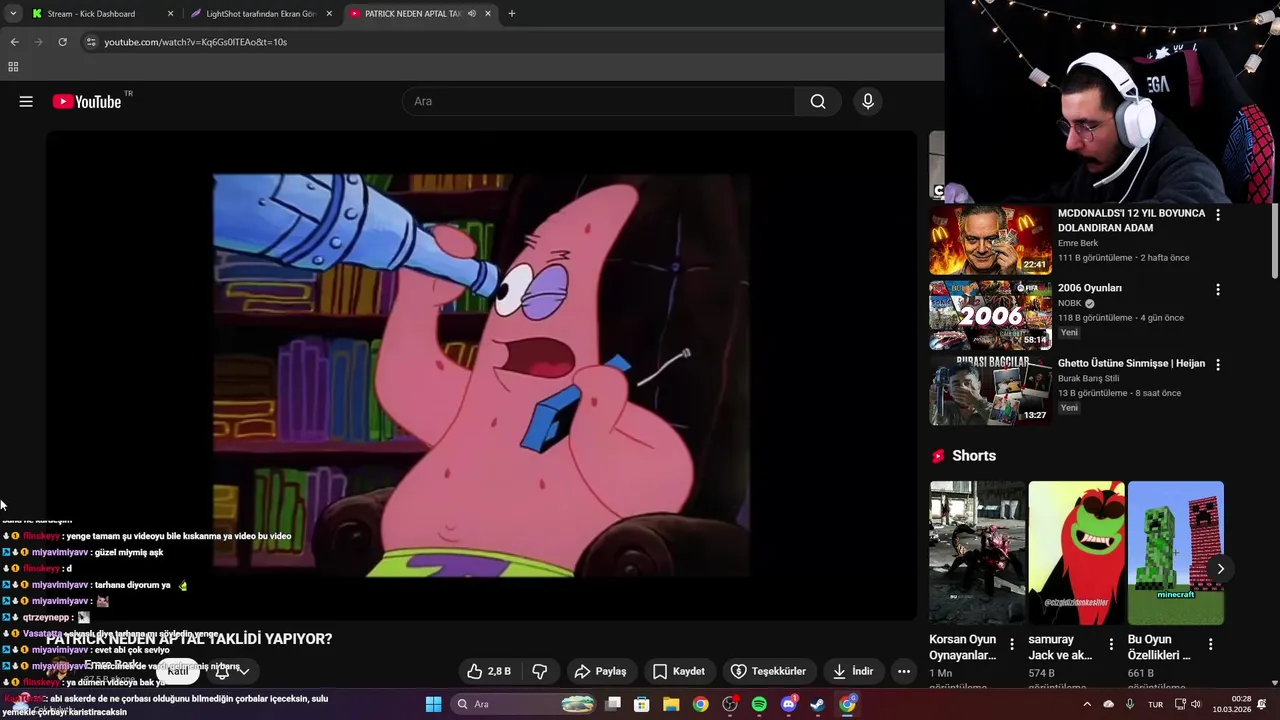Open Spotify from the taskbar
Image resolution: width=1280 pixels, height=720 pixels.
759,704
